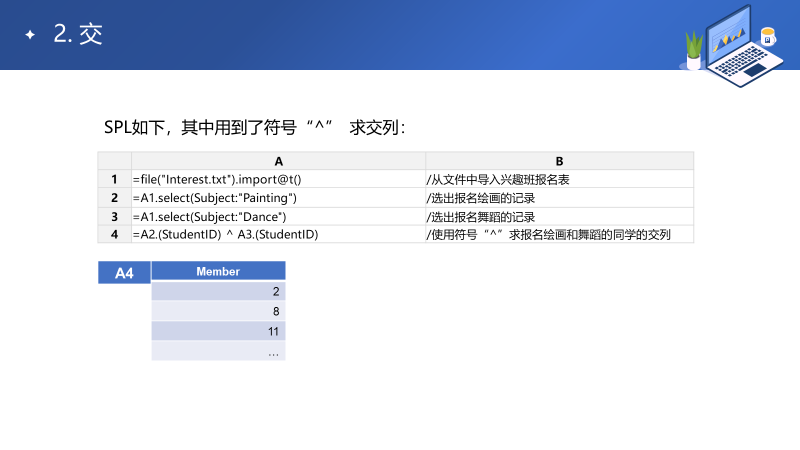Select row number 3 in SPL table
The height and width of the screenshot is (450, 800).
[x=114, y=216]
